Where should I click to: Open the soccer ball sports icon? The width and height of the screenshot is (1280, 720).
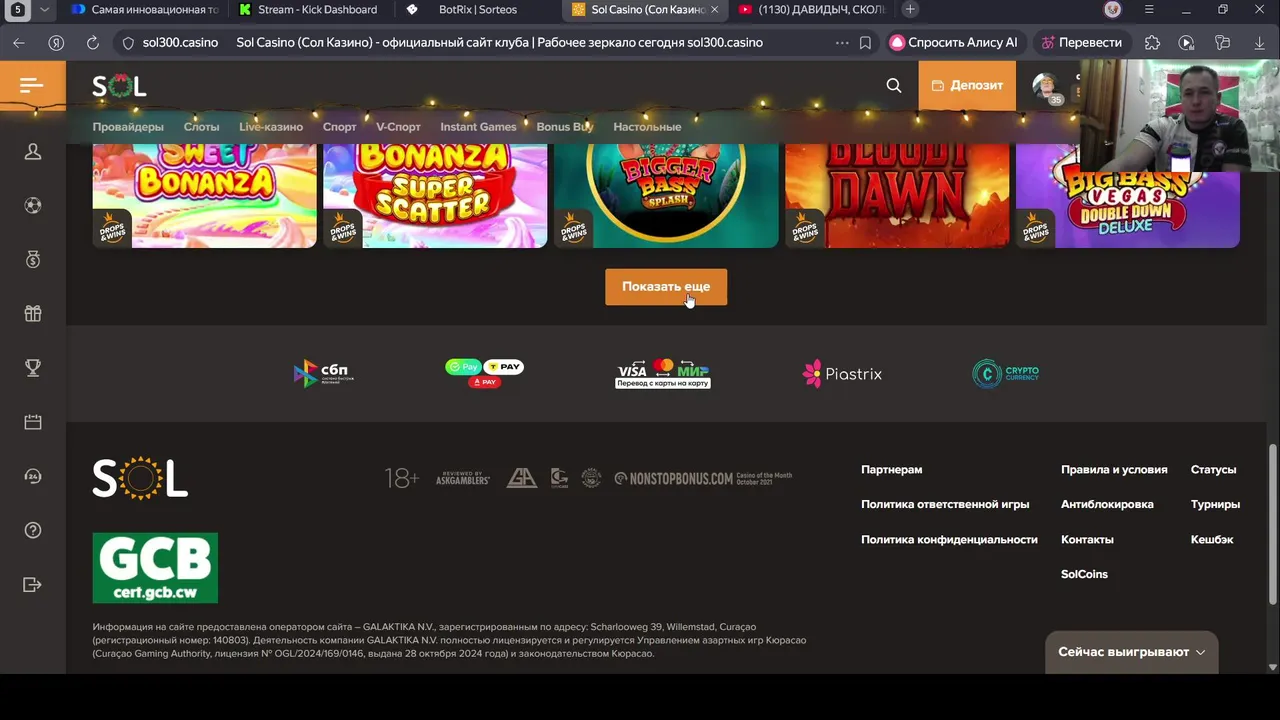coord(33,206)
